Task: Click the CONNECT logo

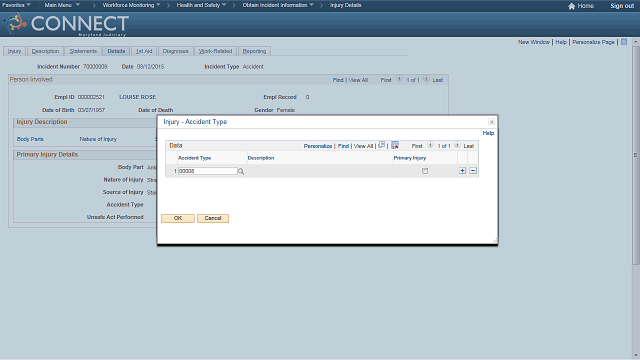Action: coord(67,24)
